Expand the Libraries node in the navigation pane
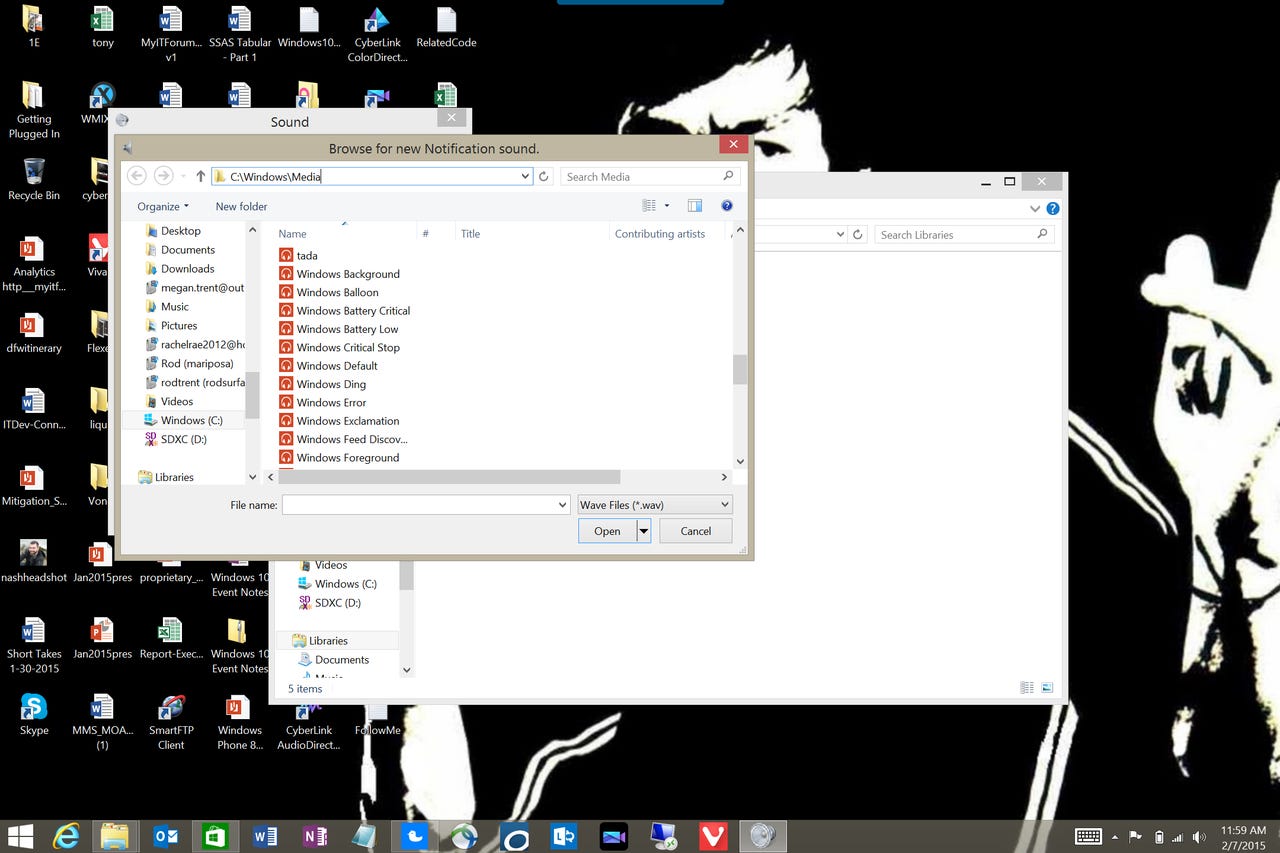Screen dimensions: 1280x853 click(x=139, y=477)
